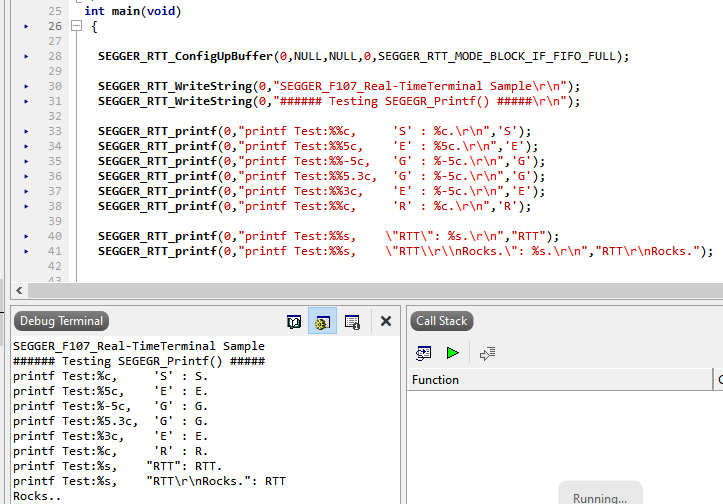This screenshot has height=504, width=723.
Task: Click the main function name
Action: [x=125, y=11]
